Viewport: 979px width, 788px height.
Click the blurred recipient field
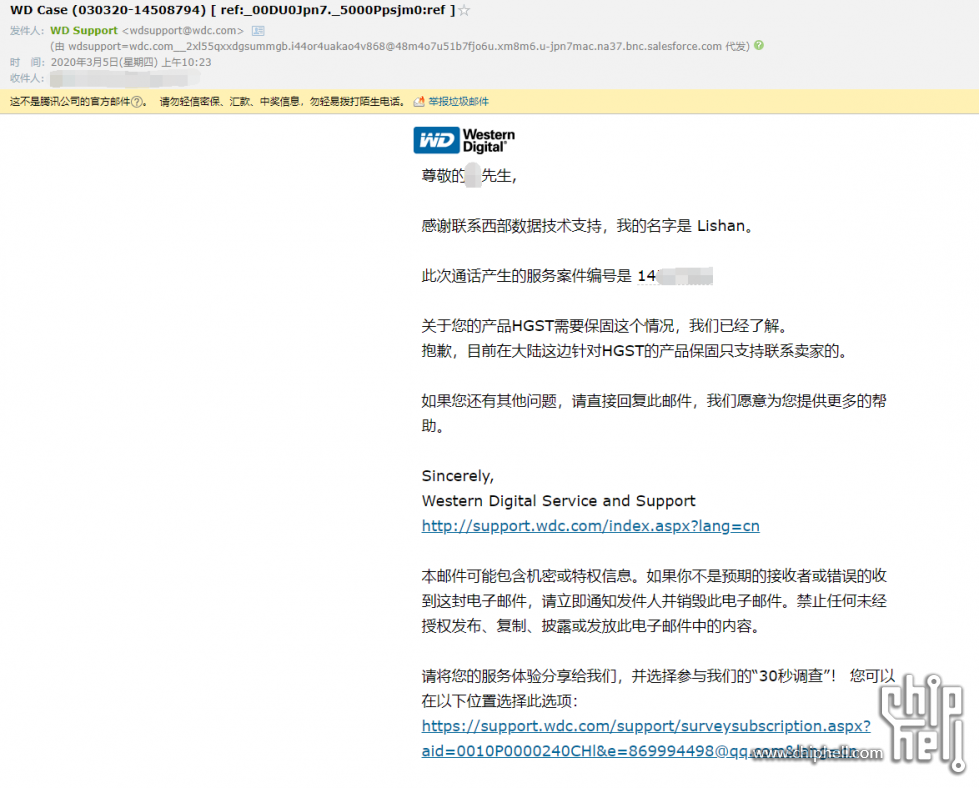[x=125, y=79]
